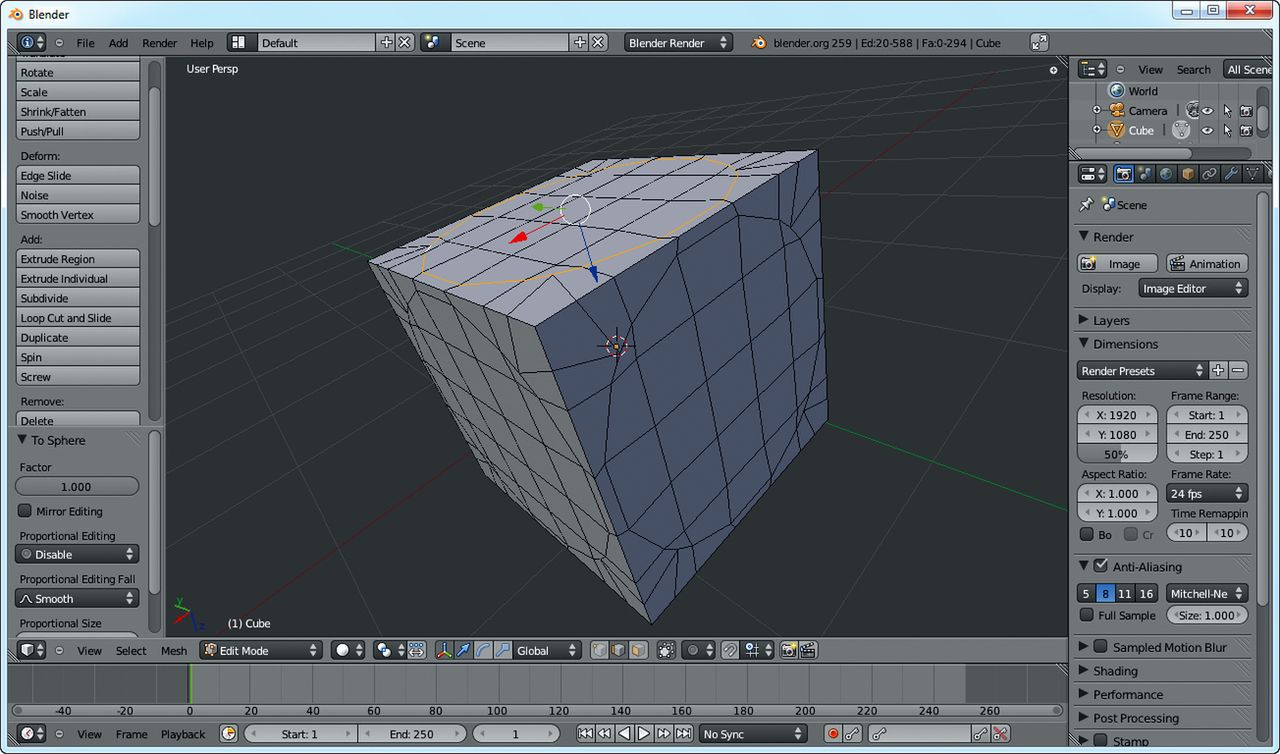
Task: Enable the Full Sample checkbox
Action: (1087, 615)
